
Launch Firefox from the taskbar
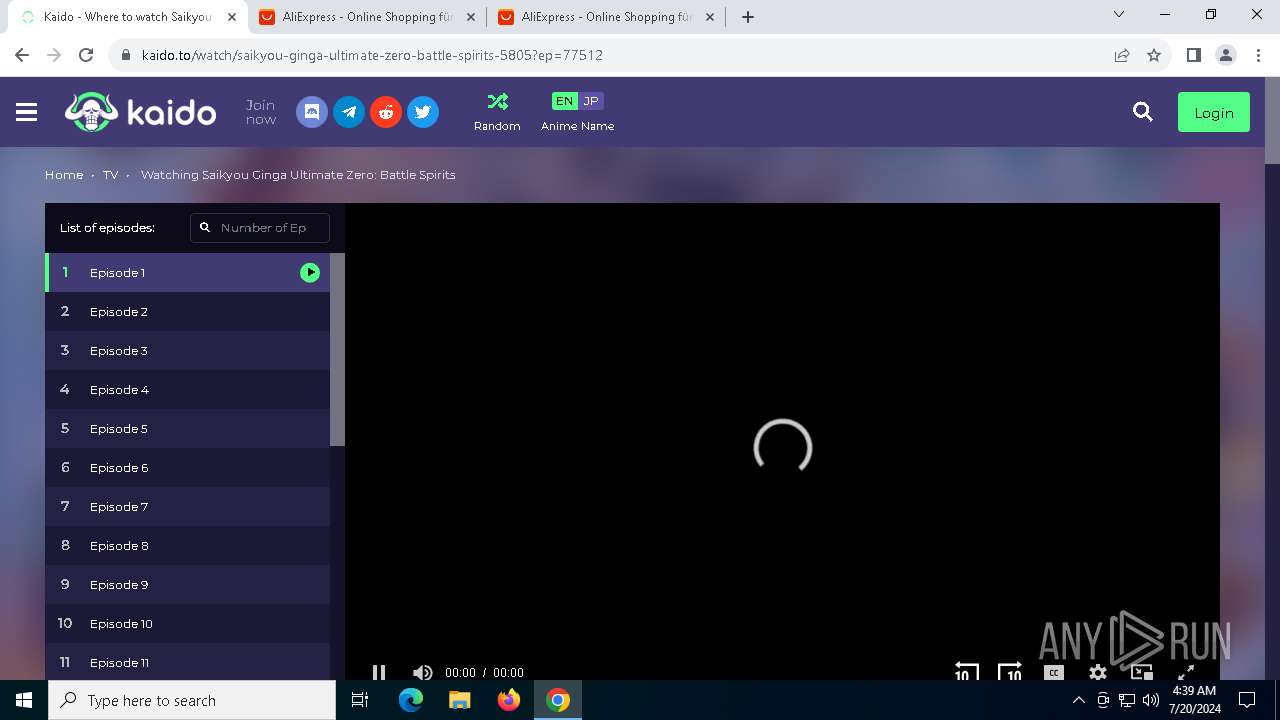tap(509, 700)
